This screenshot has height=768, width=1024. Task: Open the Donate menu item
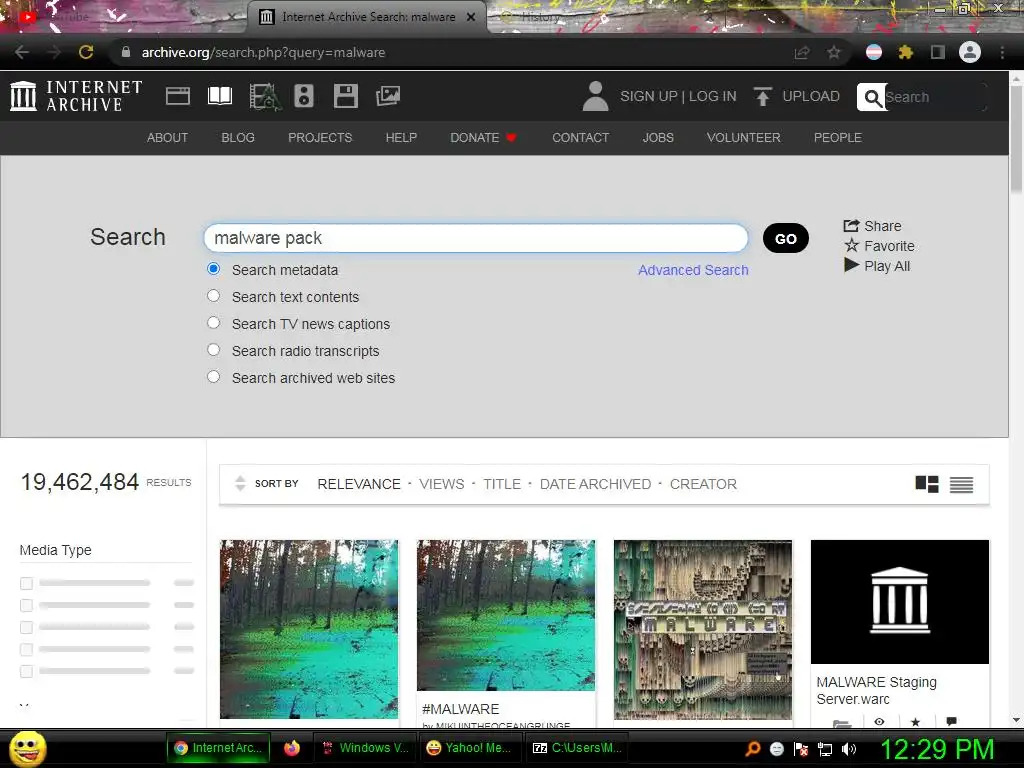[483, 138]
